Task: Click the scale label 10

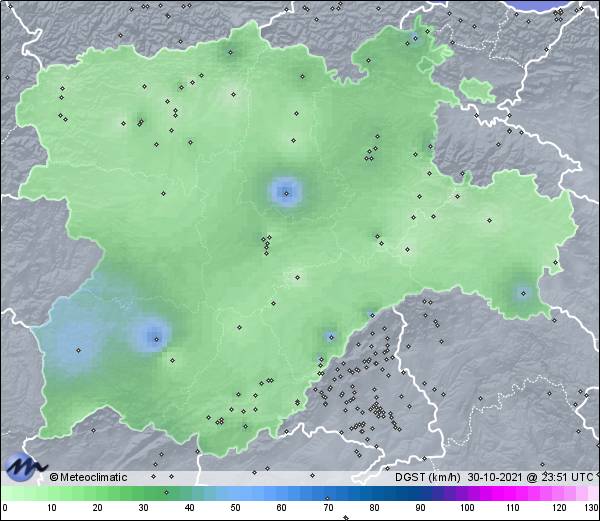Action: (x=52, y=508)
